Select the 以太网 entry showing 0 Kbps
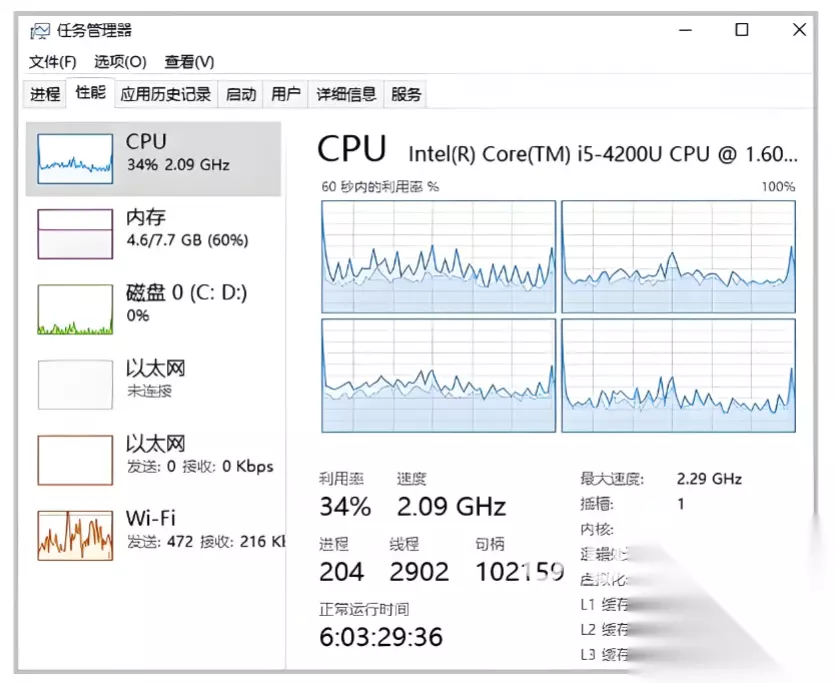Image resolution: width=836 pixels, height=683 pixels. [x=75, y=460]
